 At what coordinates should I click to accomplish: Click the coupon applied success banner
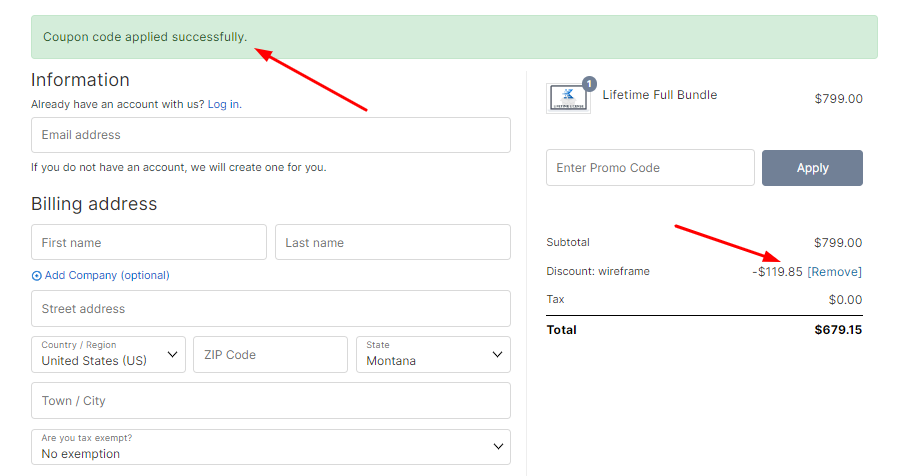(454, 37)
